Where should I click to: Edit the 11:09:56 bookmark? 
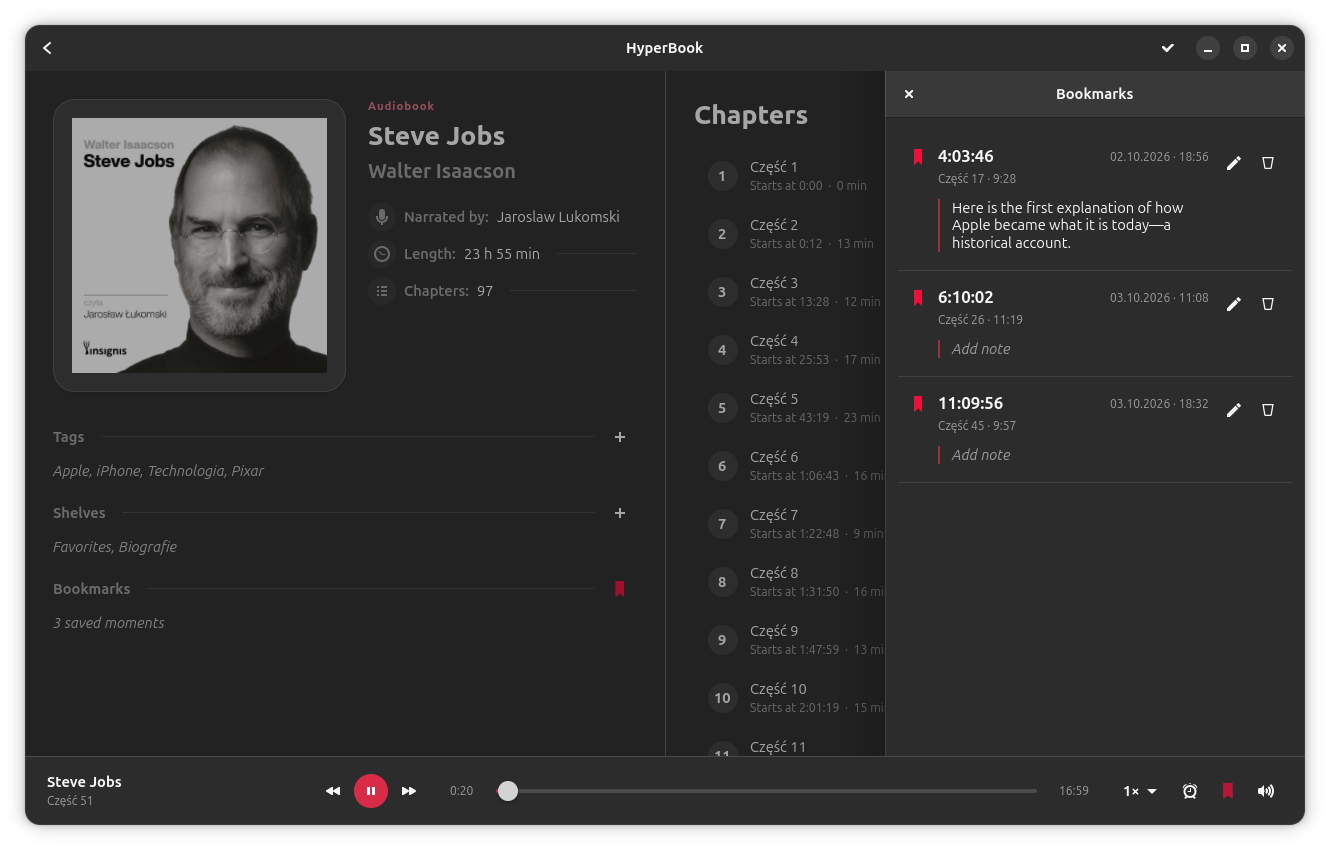click(x=1234, y=409)
